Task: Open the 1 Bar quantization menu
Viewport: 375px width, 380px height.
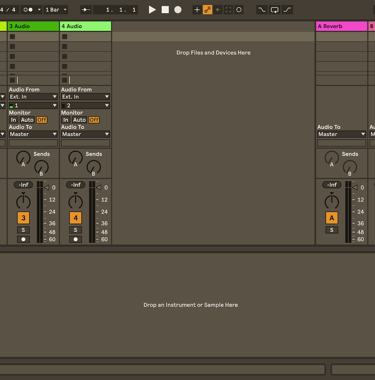Action: point(56,10)
